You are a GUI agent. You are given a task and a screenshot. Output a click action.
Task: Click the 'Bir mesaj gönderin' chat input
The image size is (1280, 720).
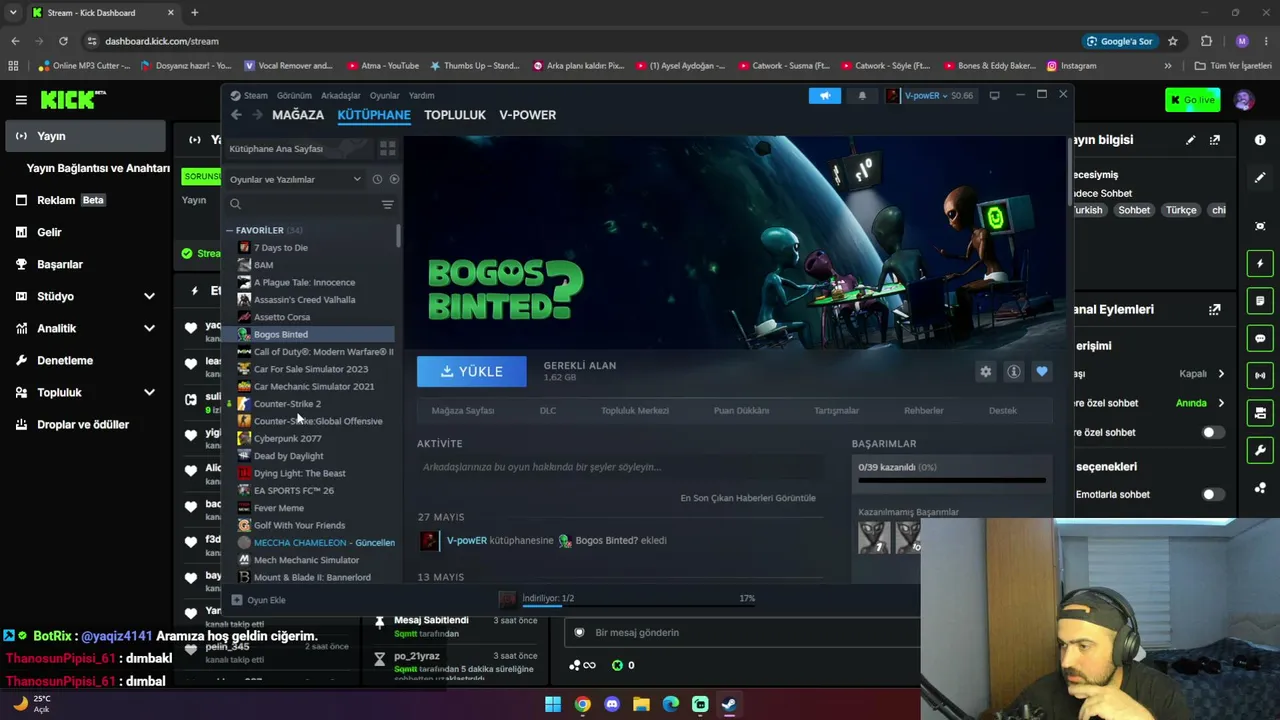pyautogui.click(x=740, y=633)
